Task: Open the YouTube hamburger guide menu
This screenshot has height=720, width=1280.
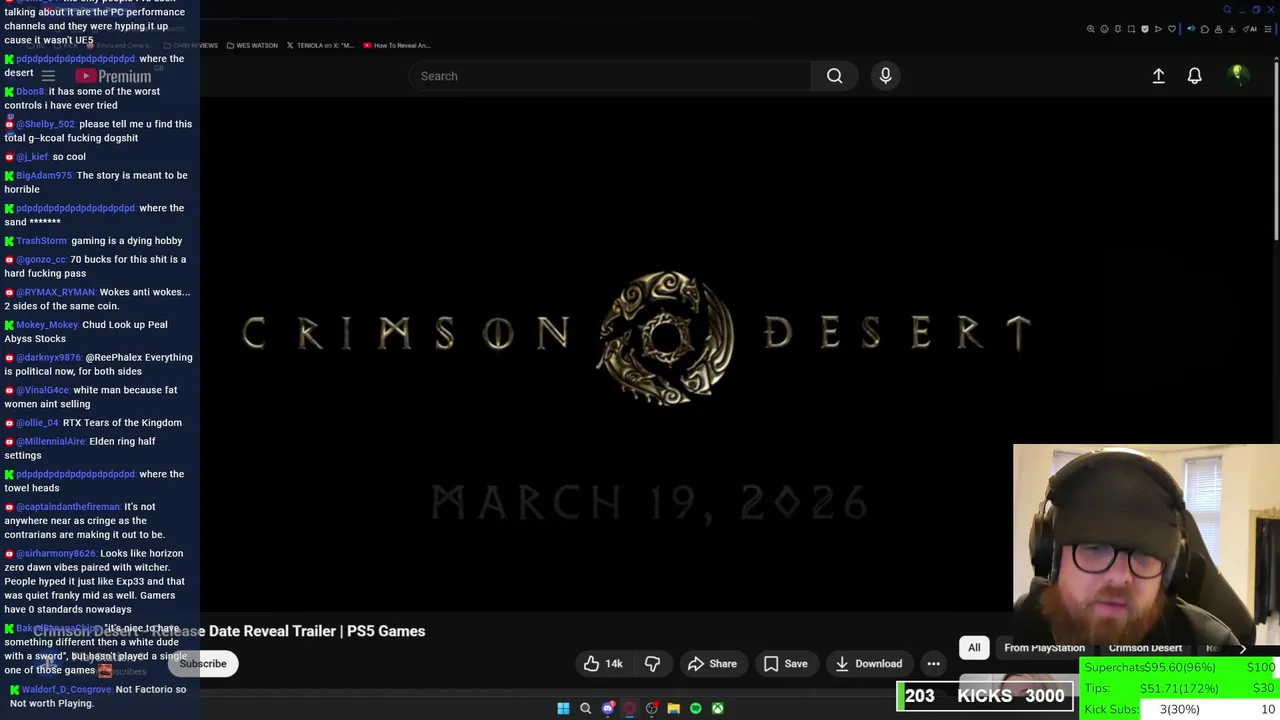Action: (x=48, y=76)
